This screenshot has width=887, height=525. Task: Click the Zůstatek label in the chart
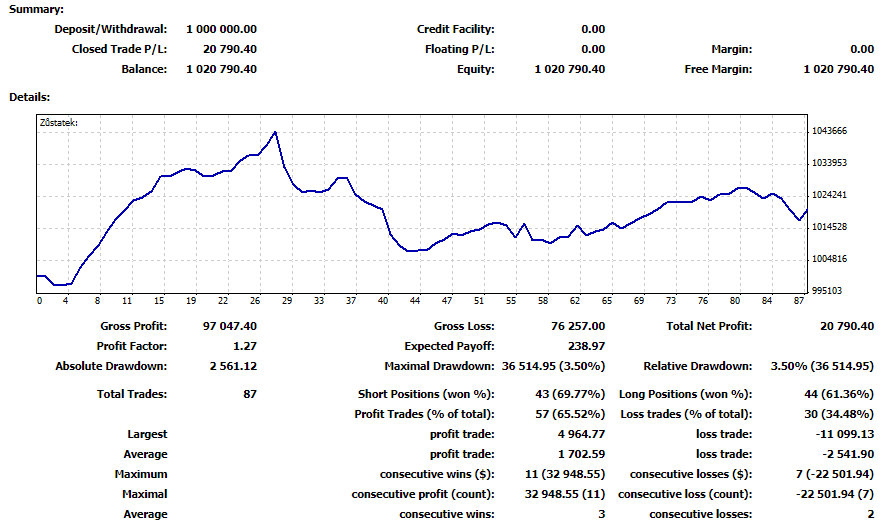click(57, 123)
